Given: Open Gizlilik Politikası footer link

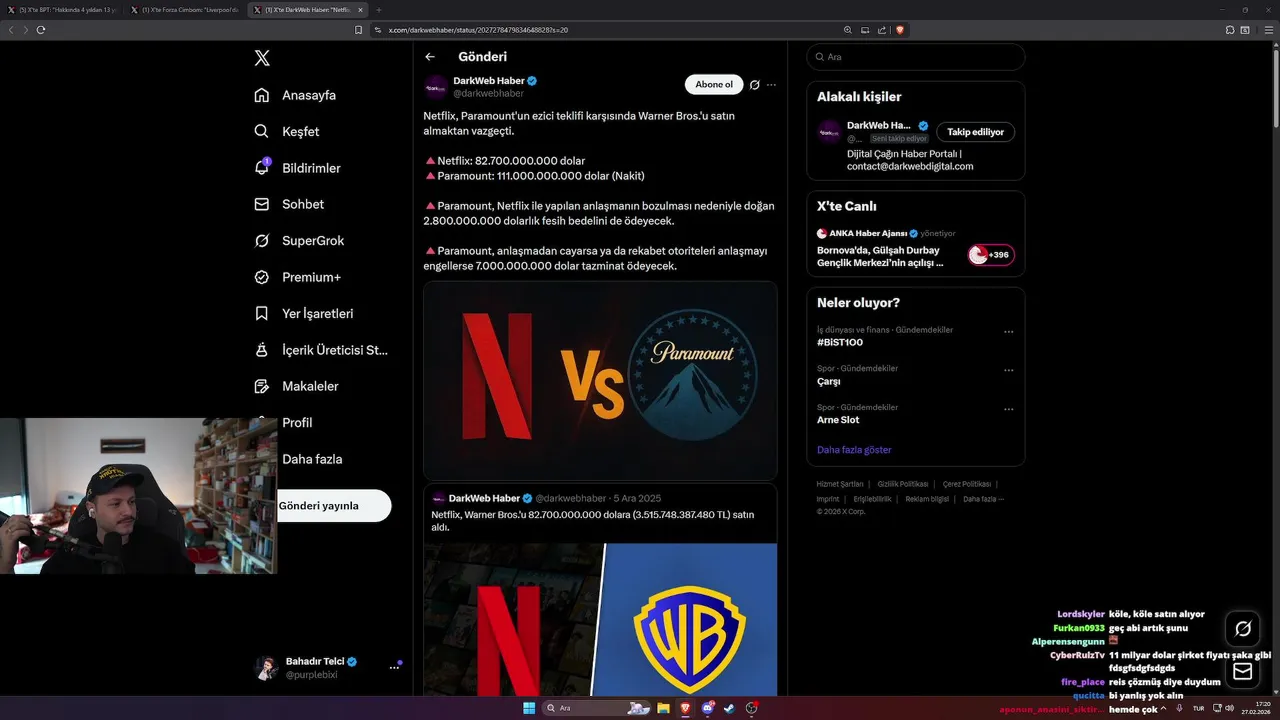Looking at the screenshot, I should pyautogui.click(x=903, y=484).
